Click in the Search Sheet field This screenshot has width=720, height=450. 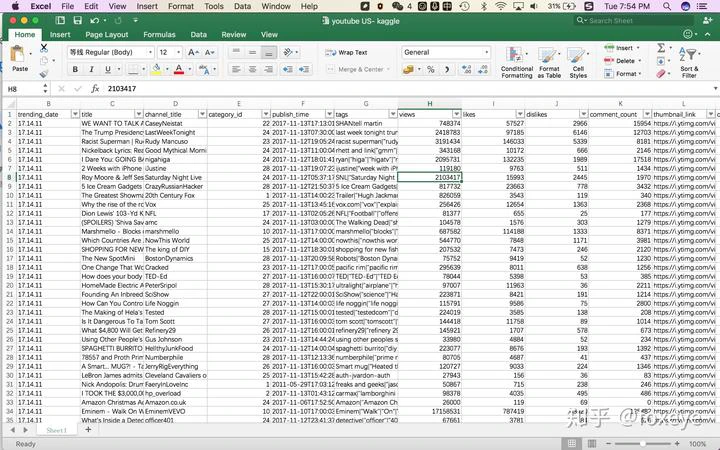pos(634,21)
